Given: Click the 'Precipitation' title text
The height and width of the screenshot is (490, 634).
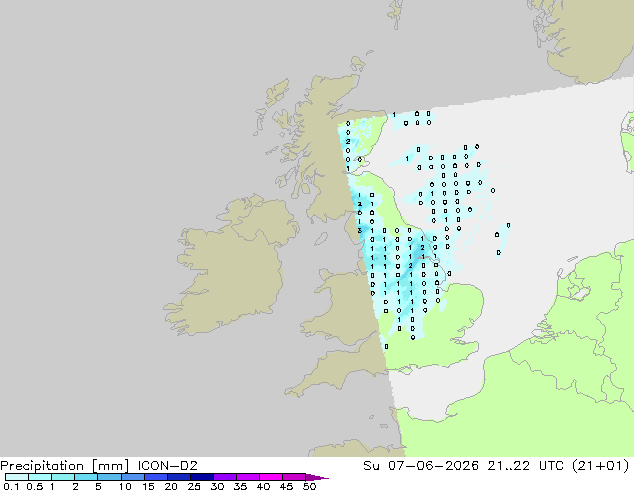Looking at the screenshot, I should (x=42, y=466).
